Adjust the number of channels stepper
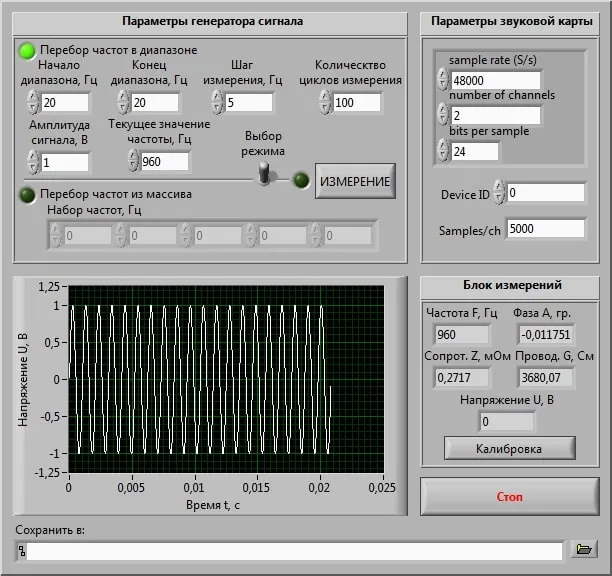 pos(442,115)
